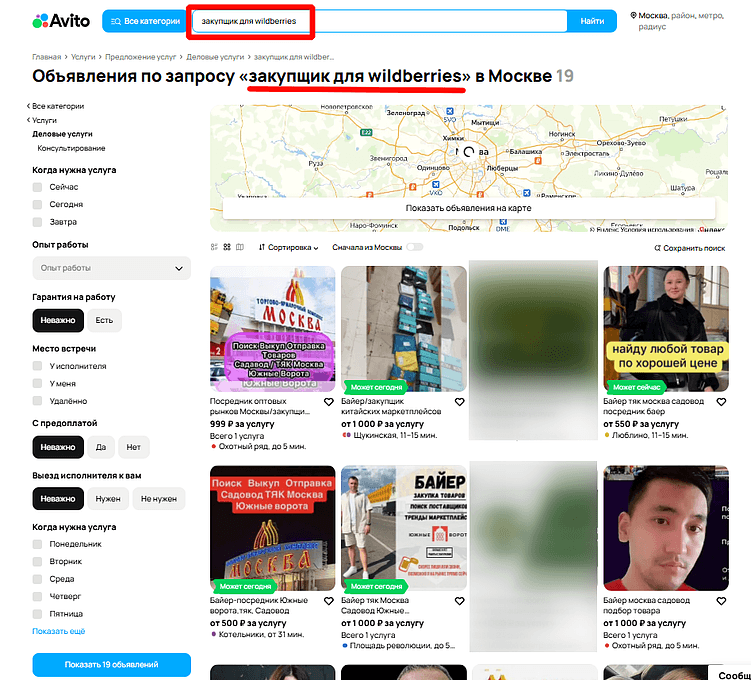Image resolution: width=751 pixels, height=680 pixels.
Task: Click the map loading spinner over Москва
Action: click(x=468, y=152)
